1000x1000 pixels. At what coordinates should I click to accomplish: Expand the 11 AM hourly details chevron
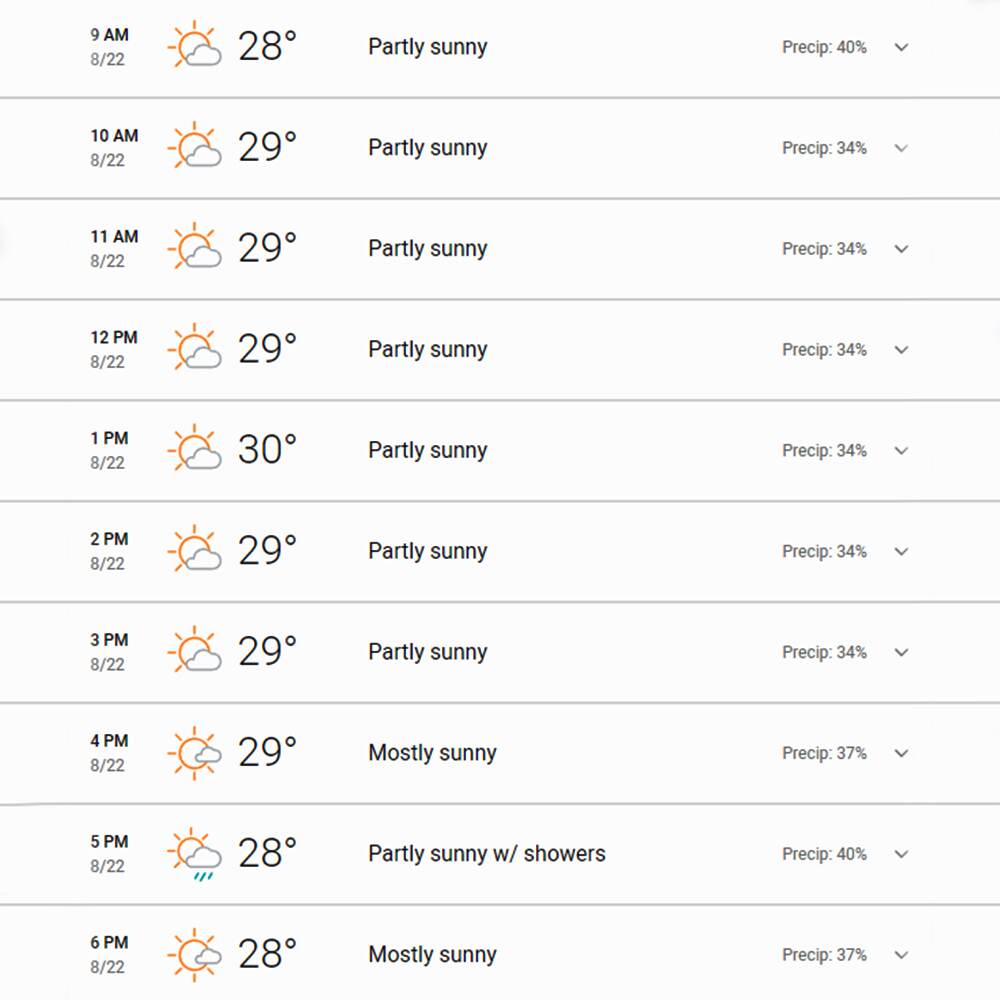tap(901, 249)
